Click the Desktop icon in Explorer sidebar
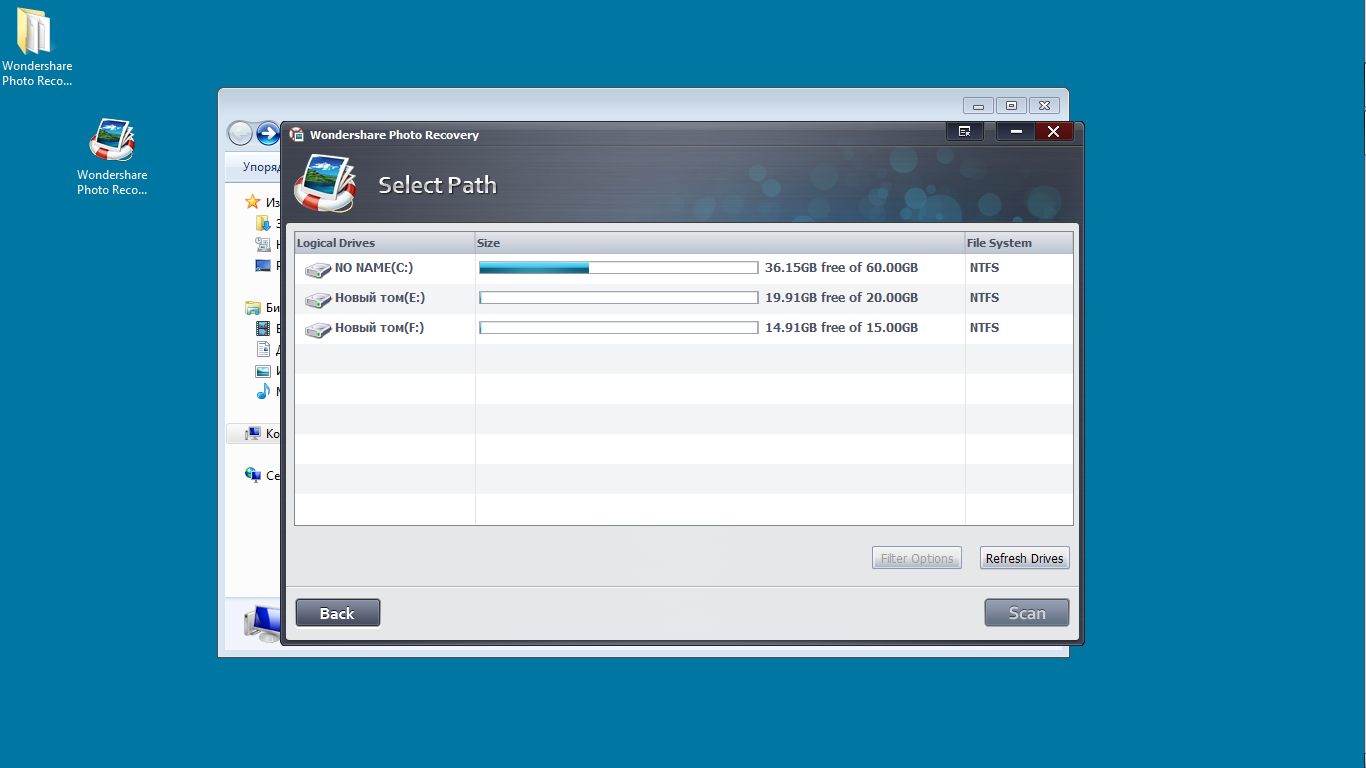The height and width of the screenshot is (768, 1366). click(263, 265)
